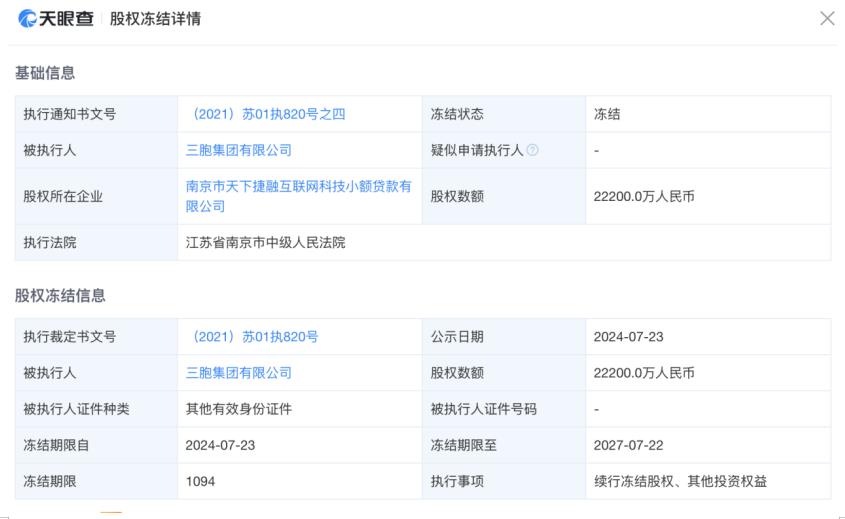The image size is (845, 519).
Task: Click 被执行人 label in 股权冻结信息 table
Action: click(50, 372)
